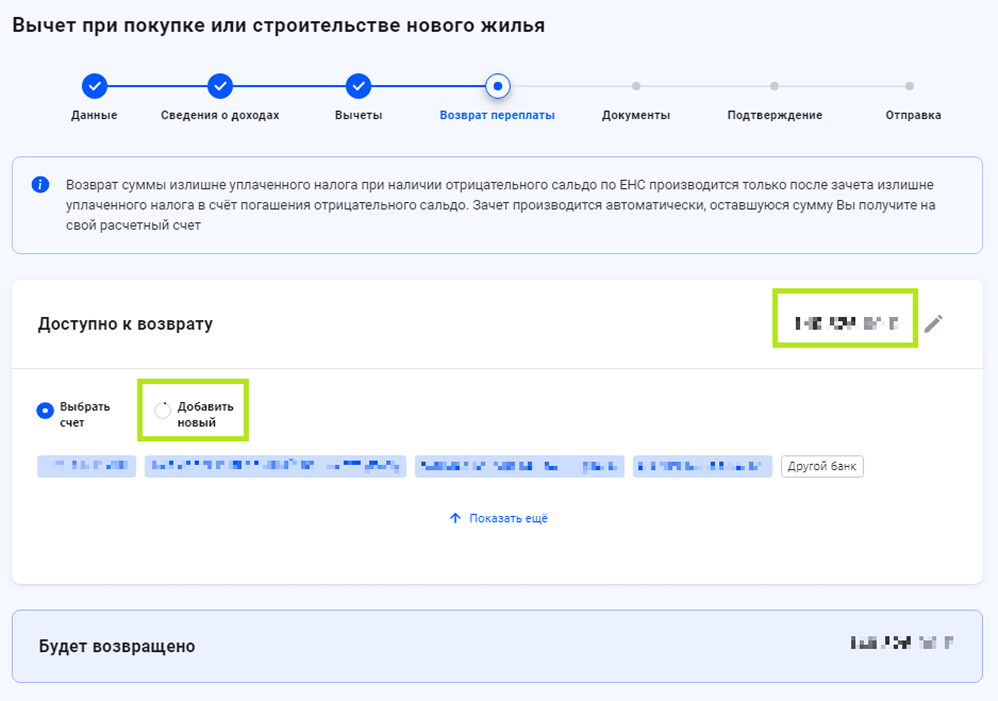Pick the fourth bank chip before Другой банк
This screenshot has width=998, height=701.
coord(702,466)
